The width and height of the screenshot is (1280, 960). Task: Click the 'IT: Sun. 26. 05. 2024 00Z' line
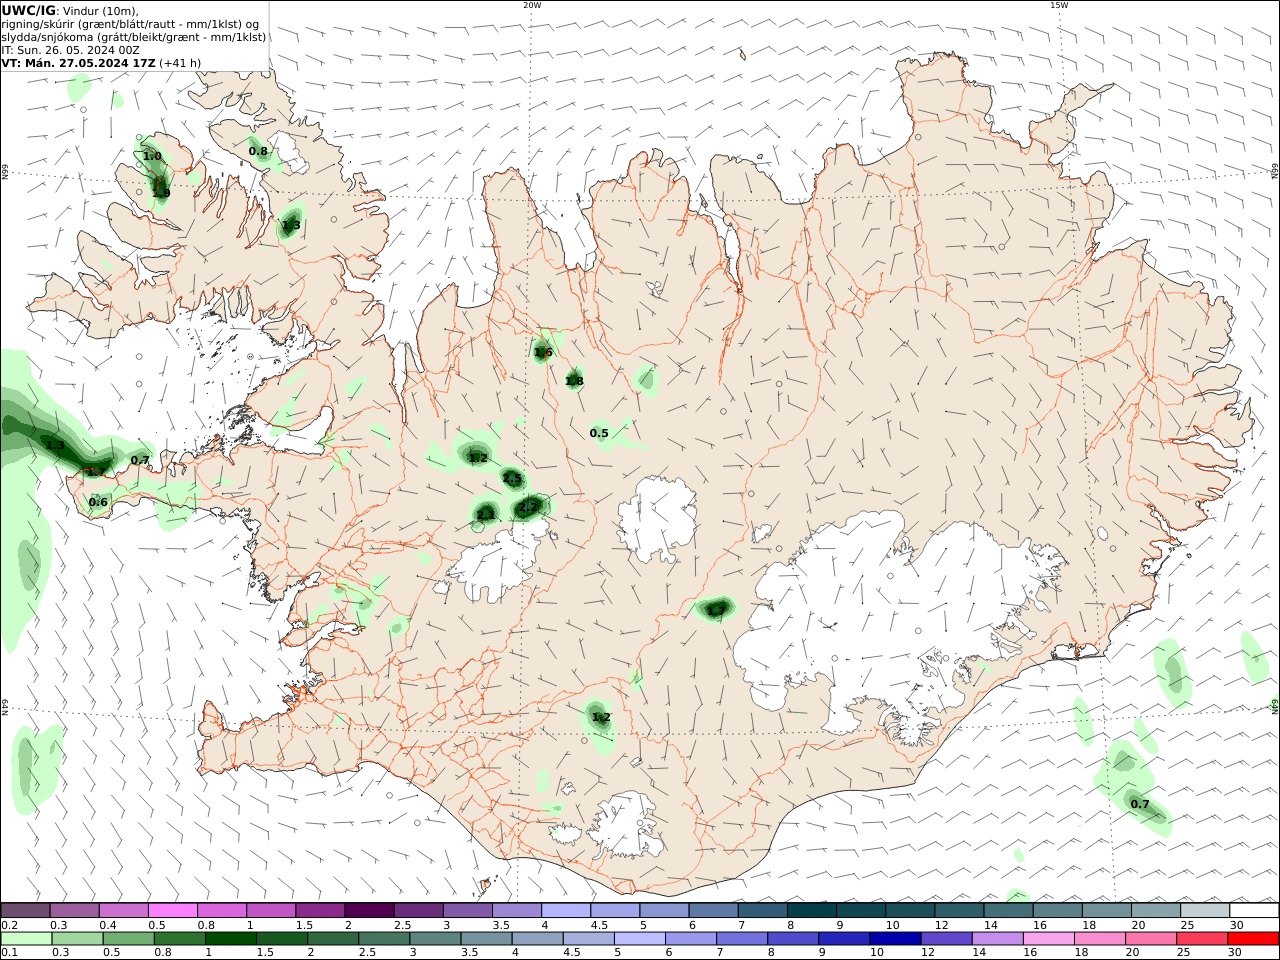tap(70, 50)
